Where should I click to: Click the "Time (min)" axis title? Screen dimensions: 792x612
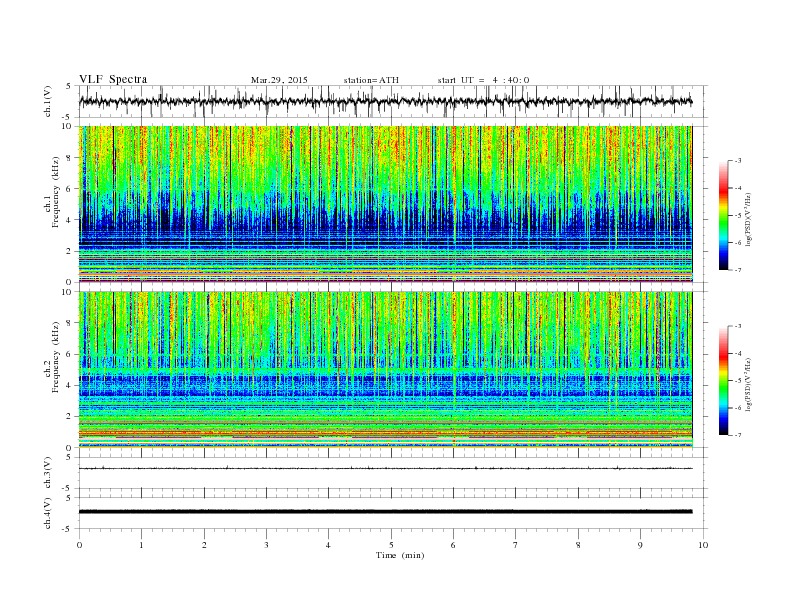(400, 555)
